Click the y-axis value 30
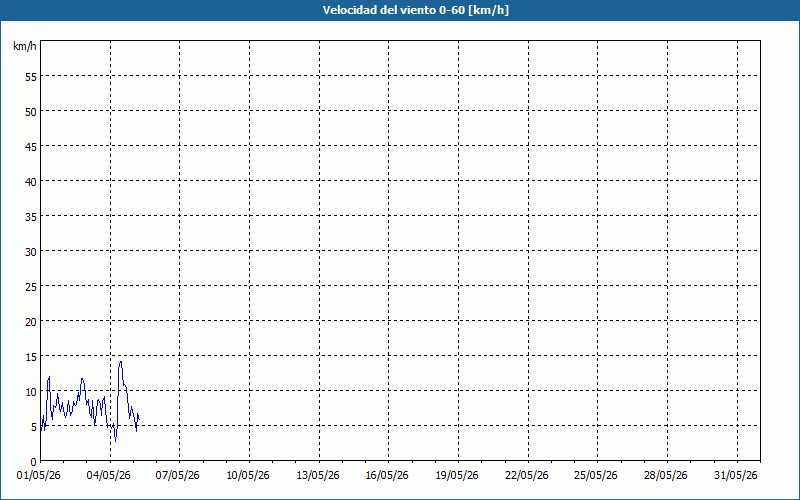 (31, 252)
